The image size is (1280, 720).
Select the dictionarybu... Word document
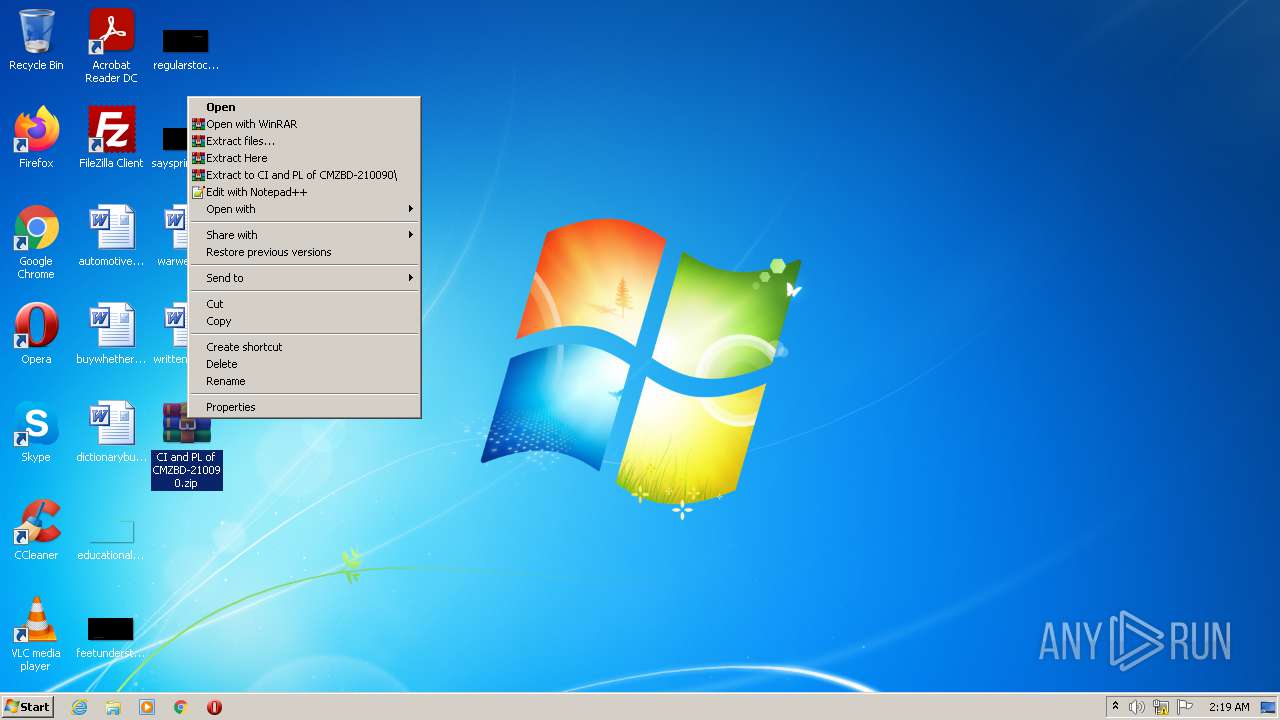tap(111, 432)
